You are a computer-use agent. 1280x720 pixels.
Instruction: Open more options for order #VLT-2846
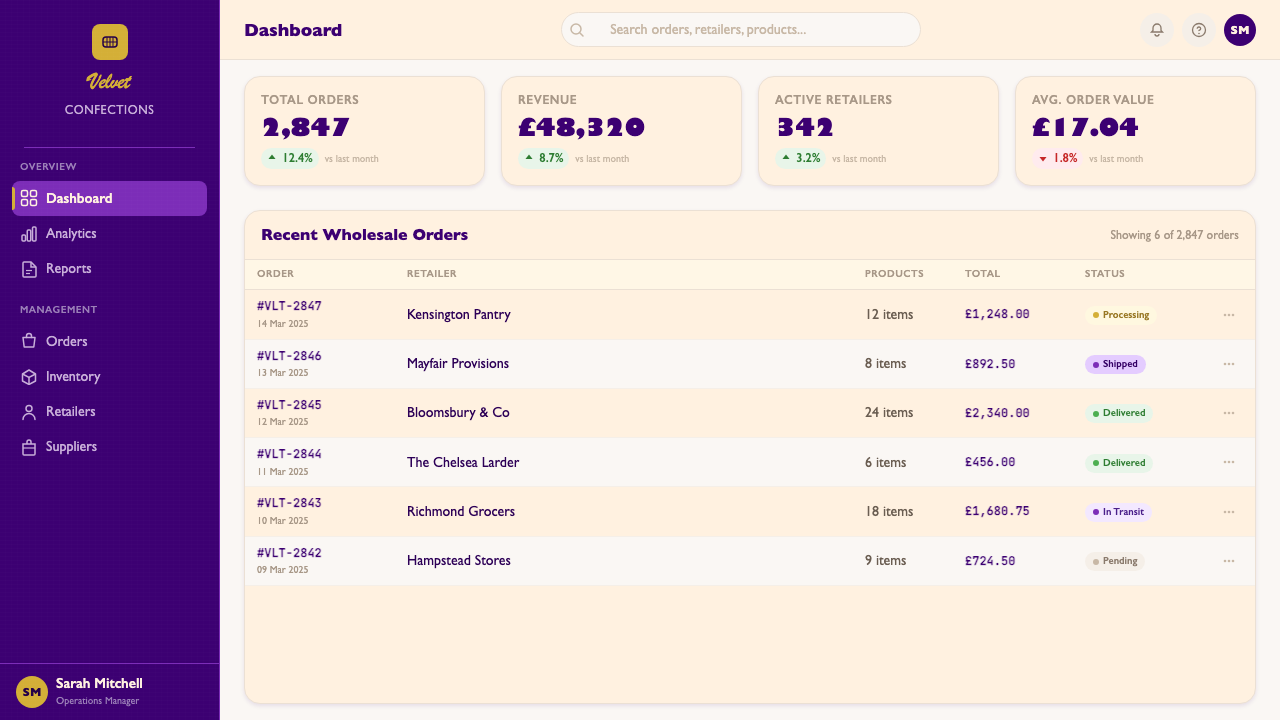click(x=1229, y=364)
